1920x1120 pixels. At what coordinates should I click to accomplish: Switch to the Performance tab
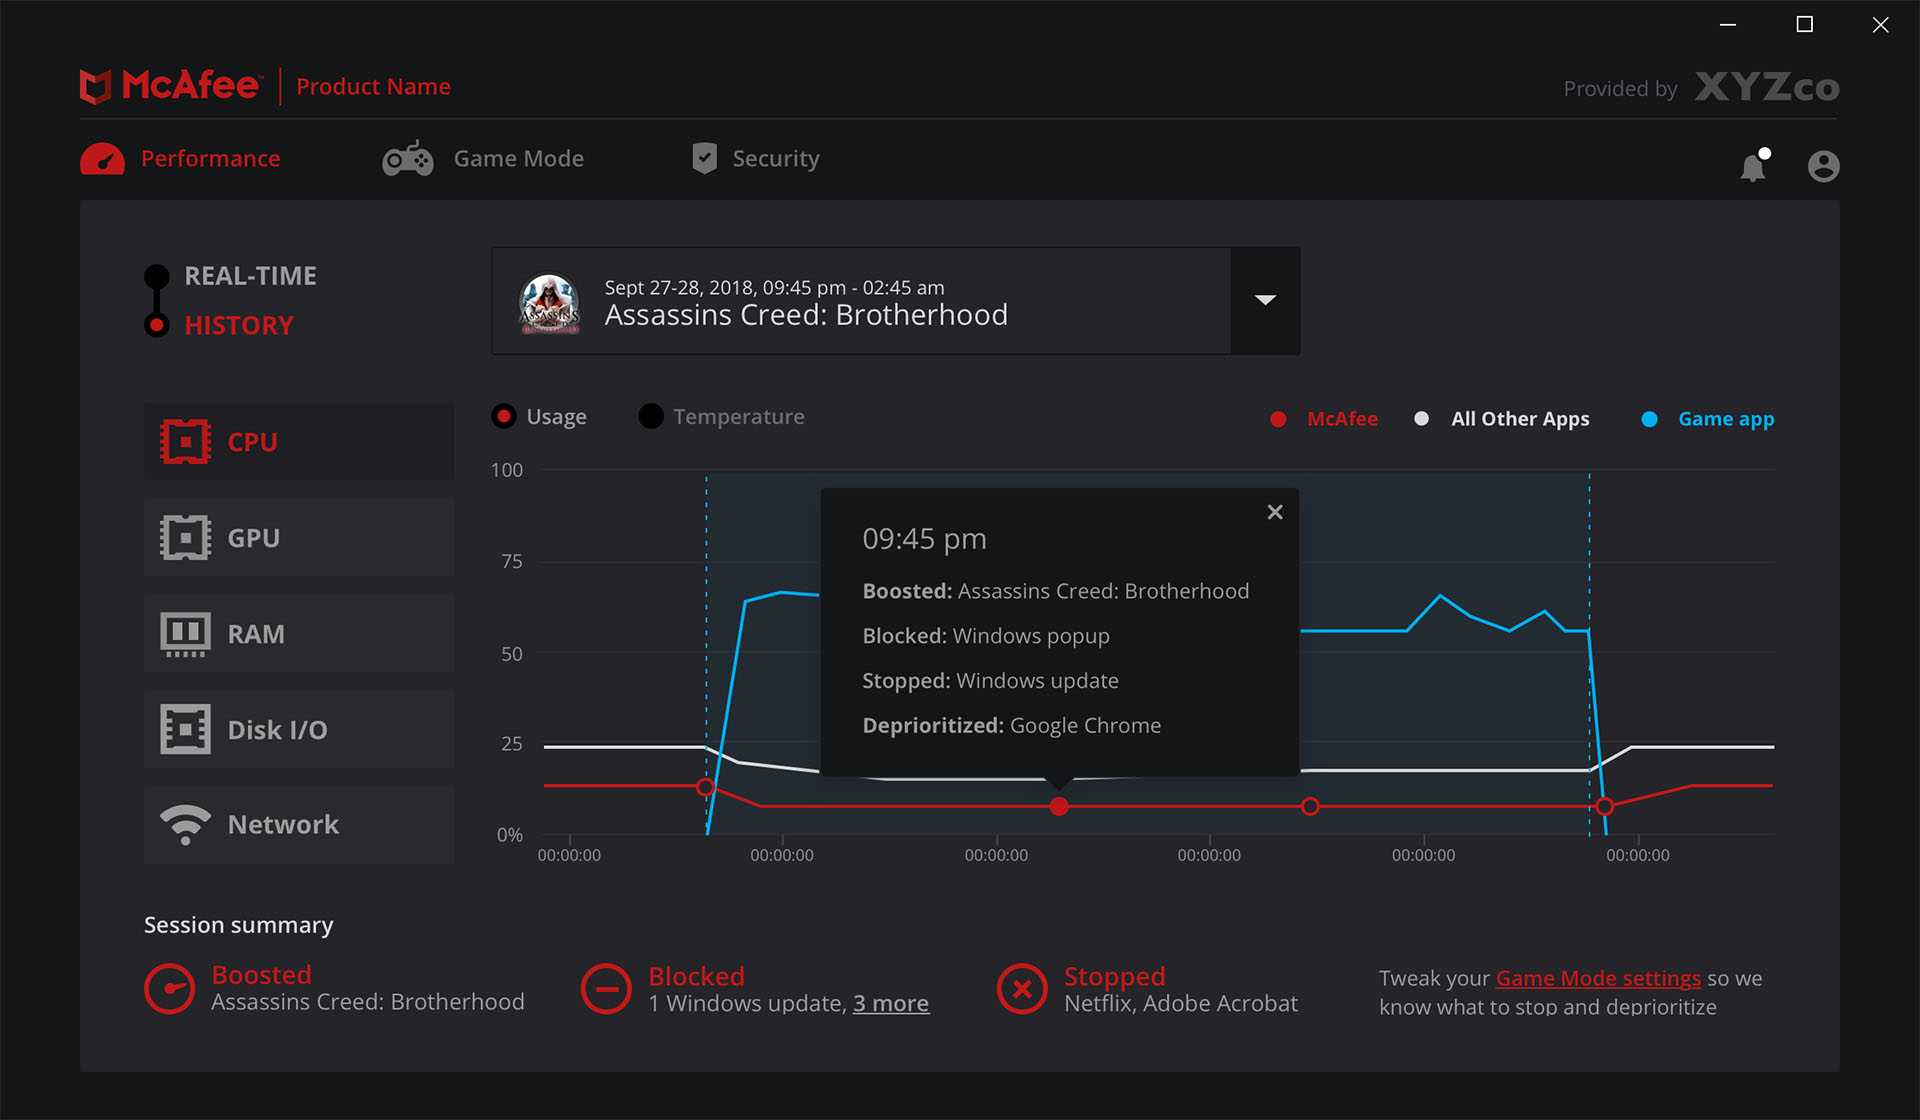(180, 159)
